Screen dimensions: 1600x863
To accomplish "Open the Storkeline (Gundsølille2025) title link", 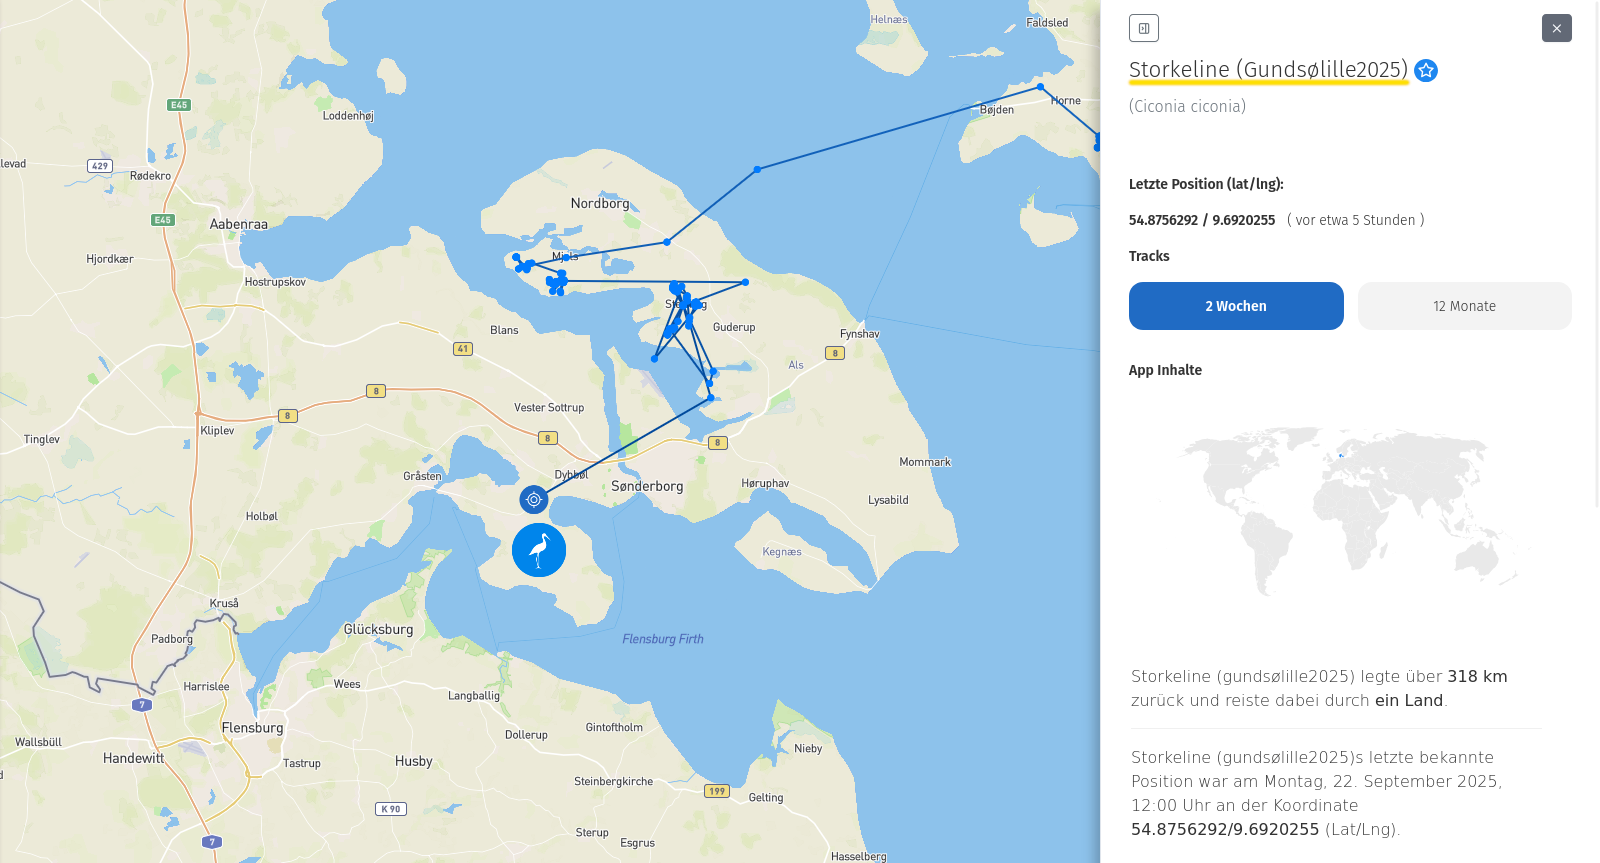I will (1268, 69).
